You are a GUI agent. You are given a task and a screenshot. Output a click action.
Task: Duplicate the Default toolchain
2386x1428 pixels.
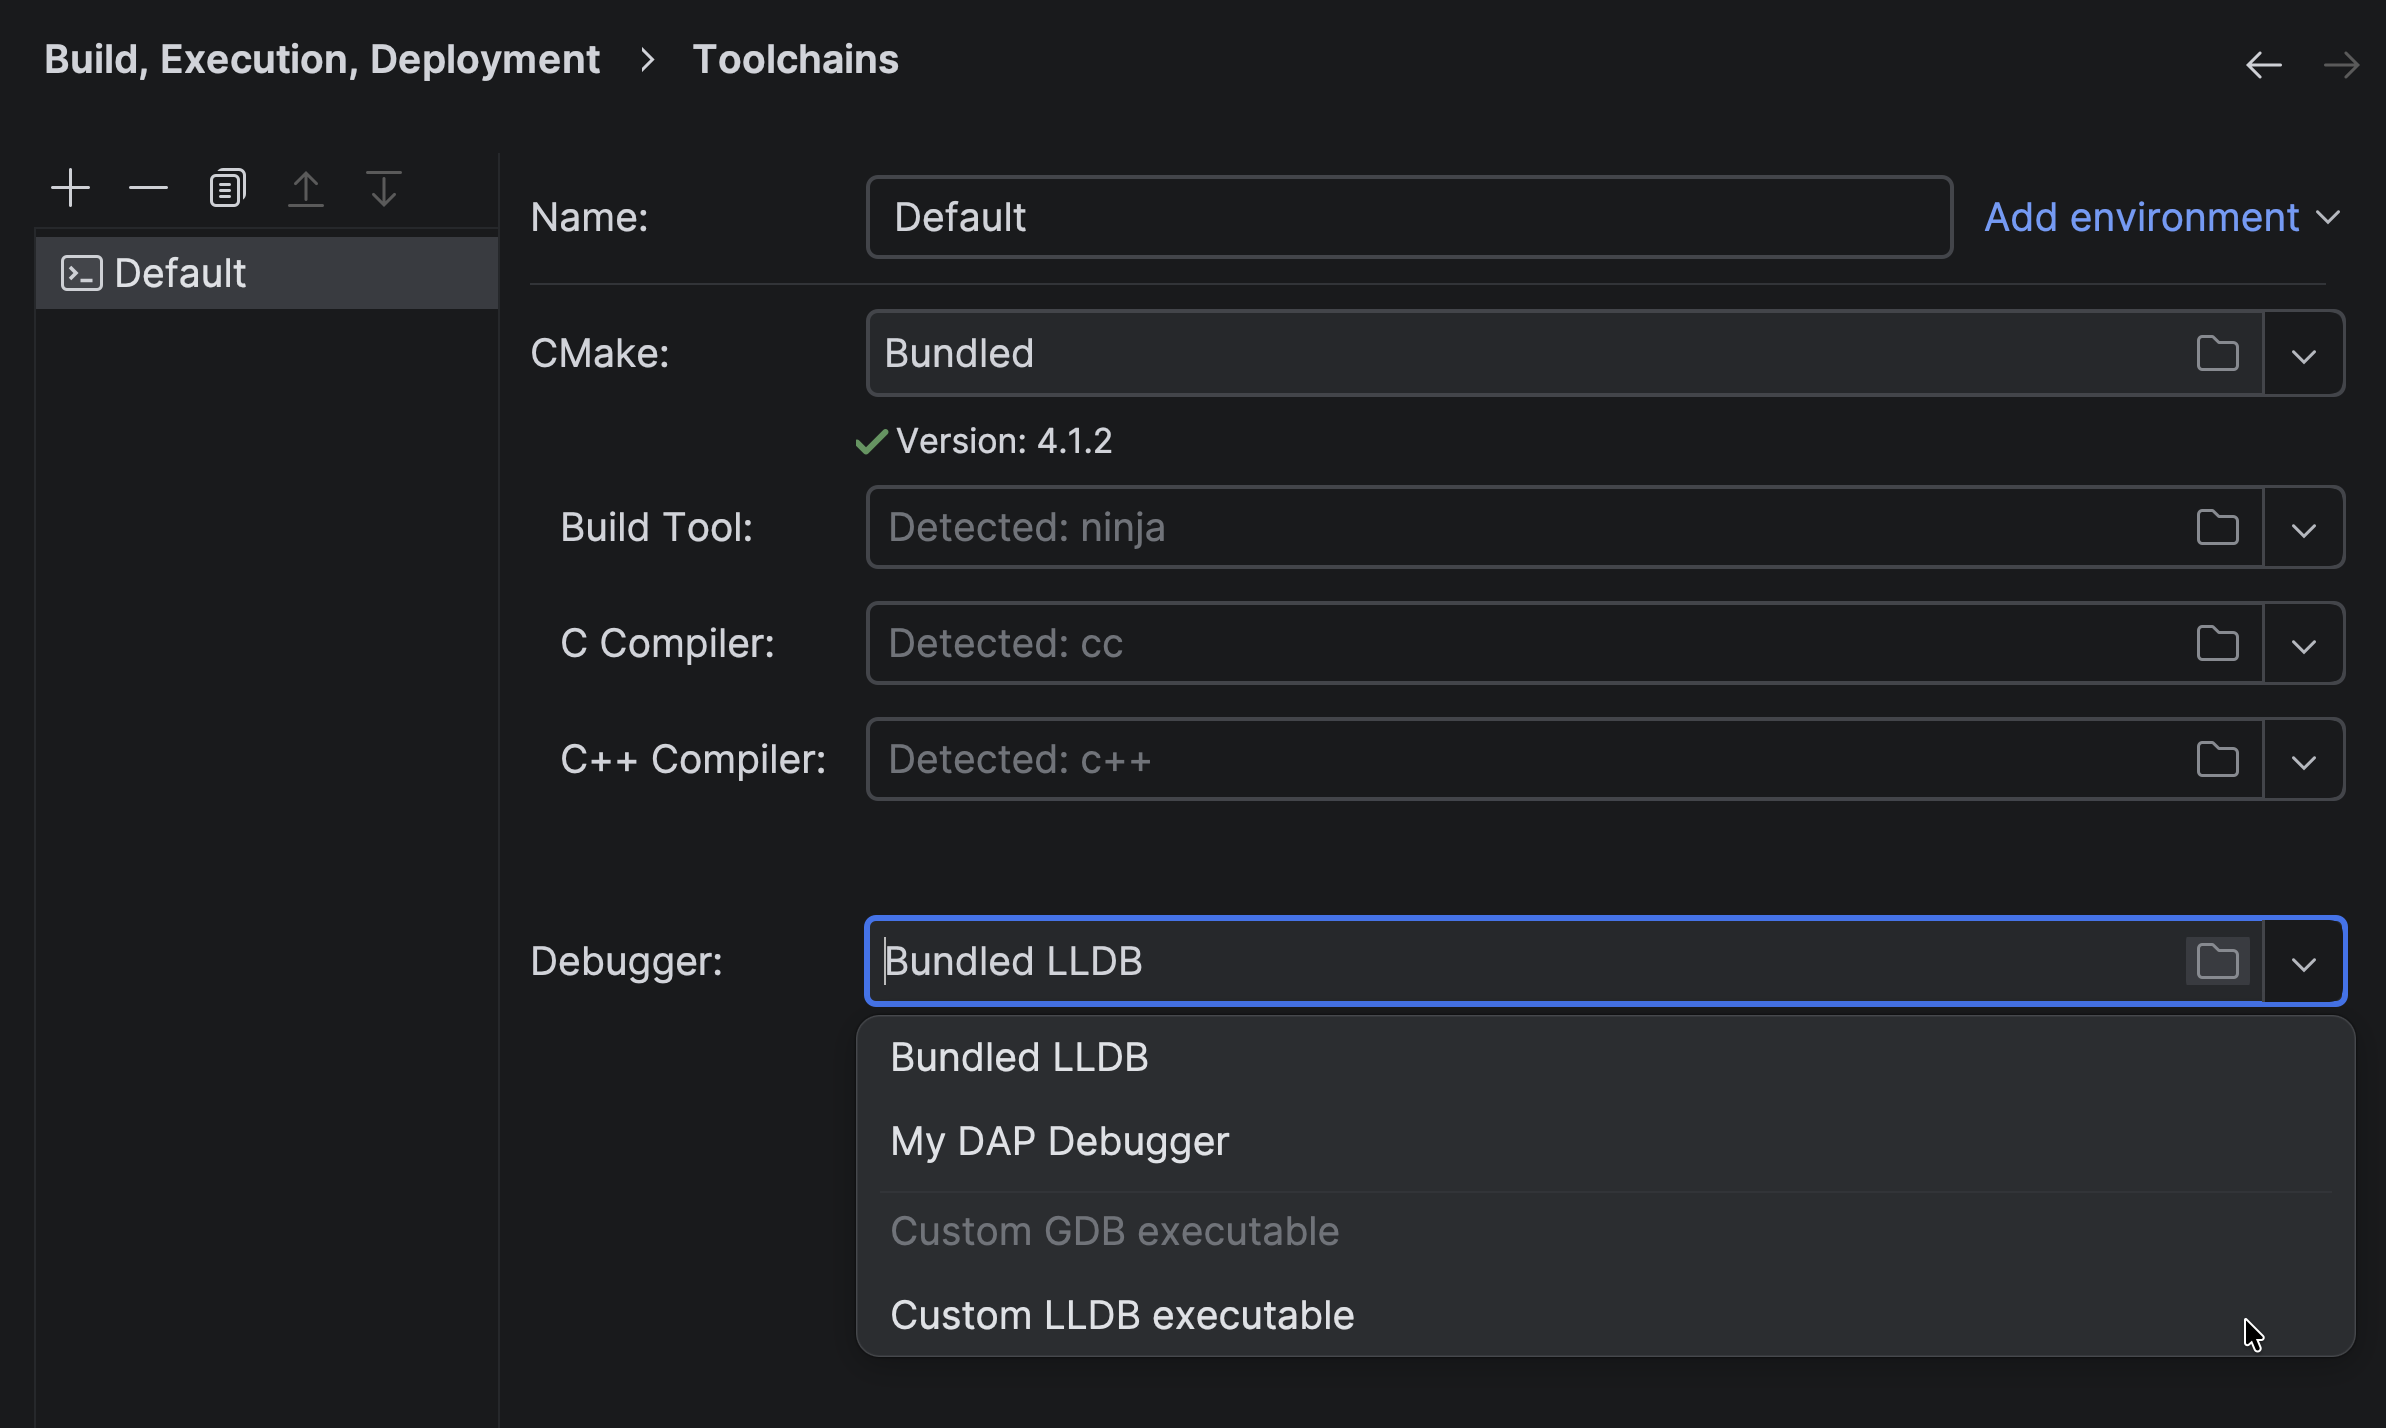(x=227, y=187)
